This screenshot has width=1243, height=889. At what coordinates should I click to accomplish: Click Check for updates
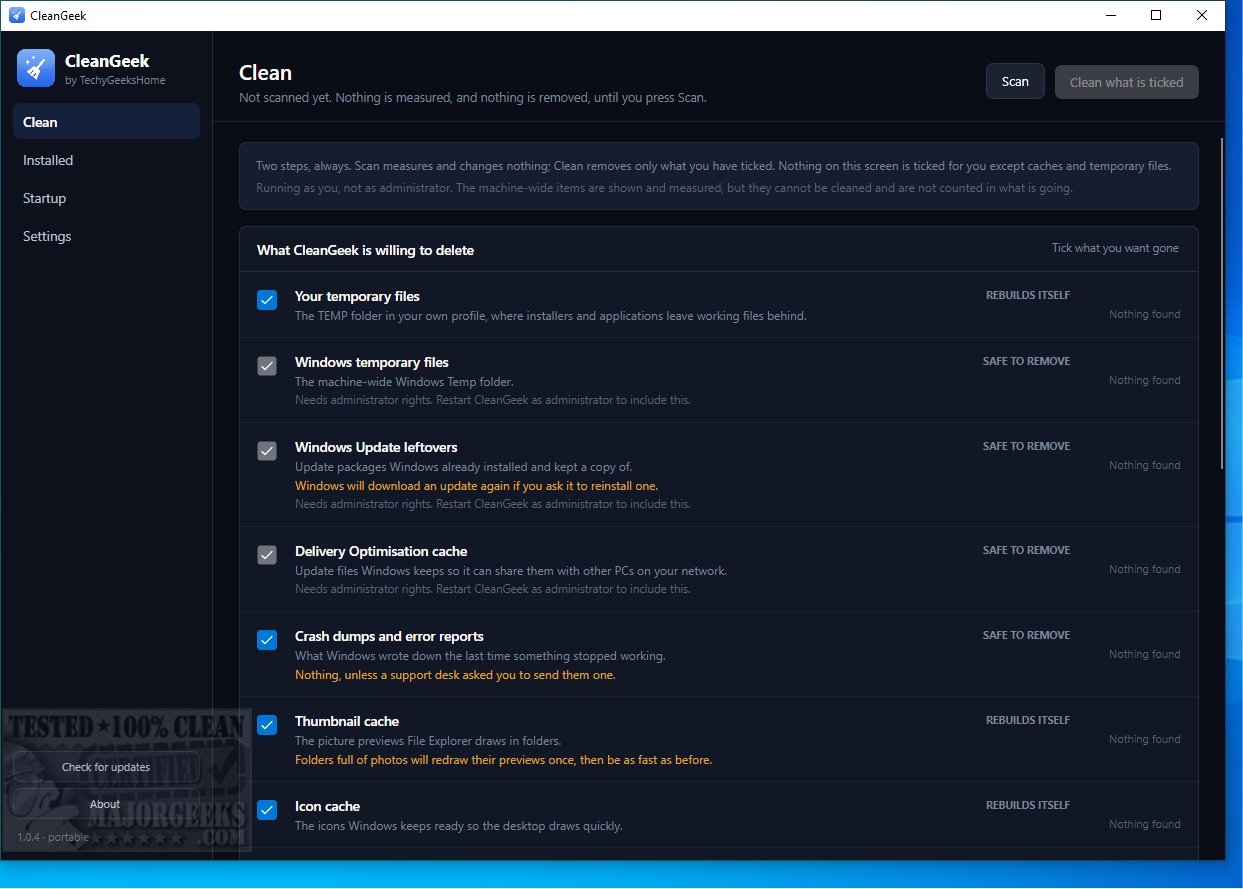[106, 767]
